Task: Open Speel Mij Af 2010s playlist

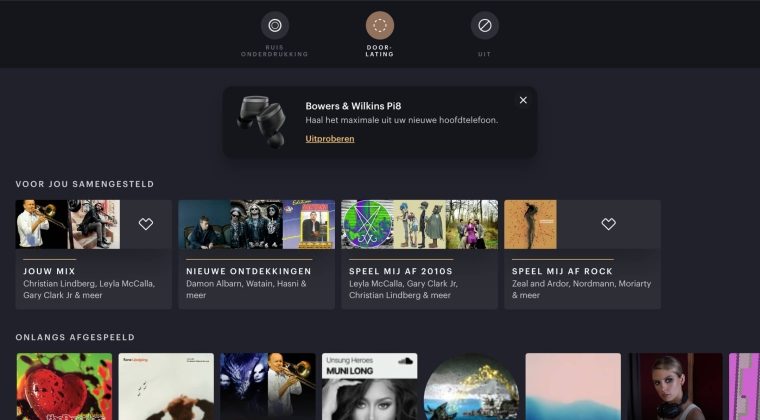Action: (x=419, y=278)
